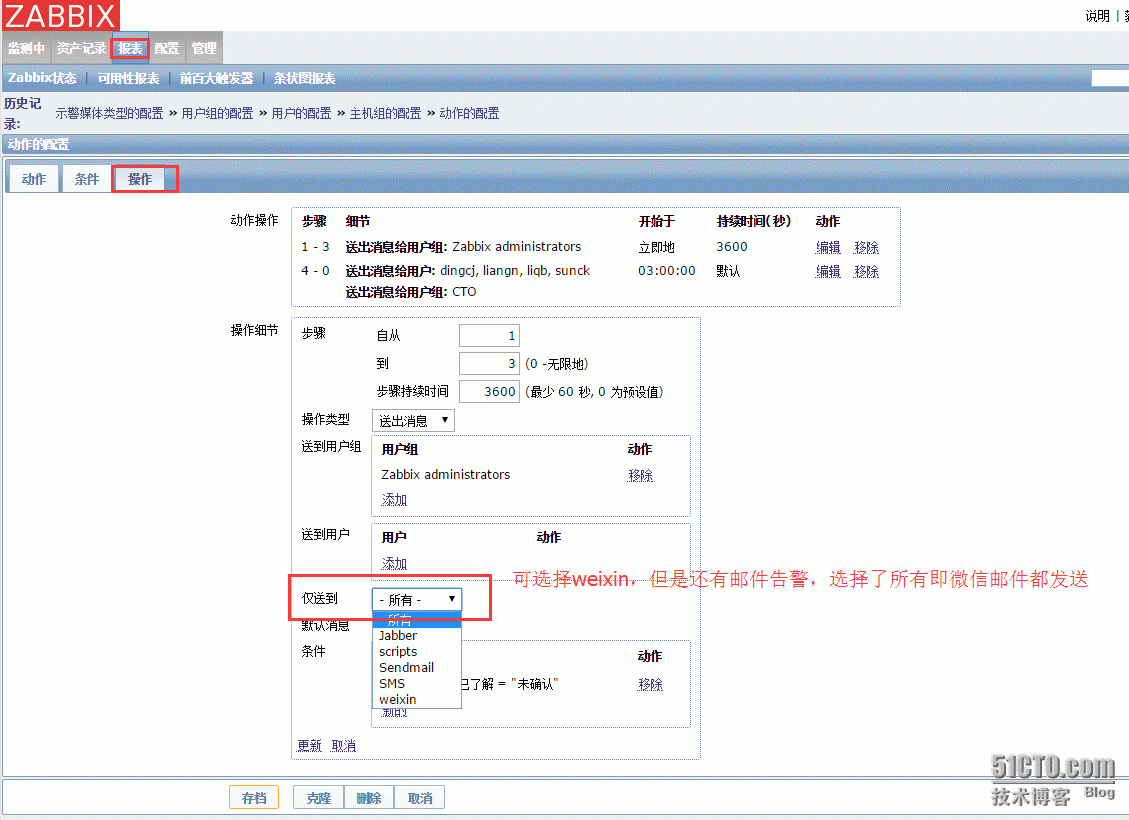Remove operation step 1 - 3
The width and height of the screenshot is (1129, 820).
click(866, 247)
